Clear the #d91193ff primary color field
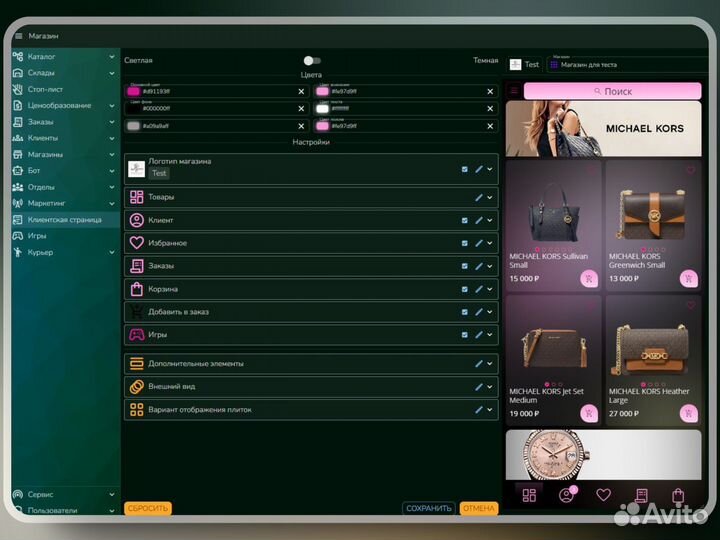Image resolution: width=720 pixels, height=540 pixels. [301, 91]
